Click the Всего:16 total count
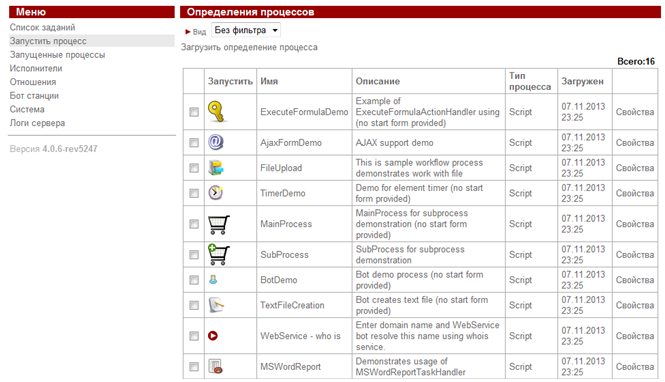665x382 pixels. tap(636, 61)
